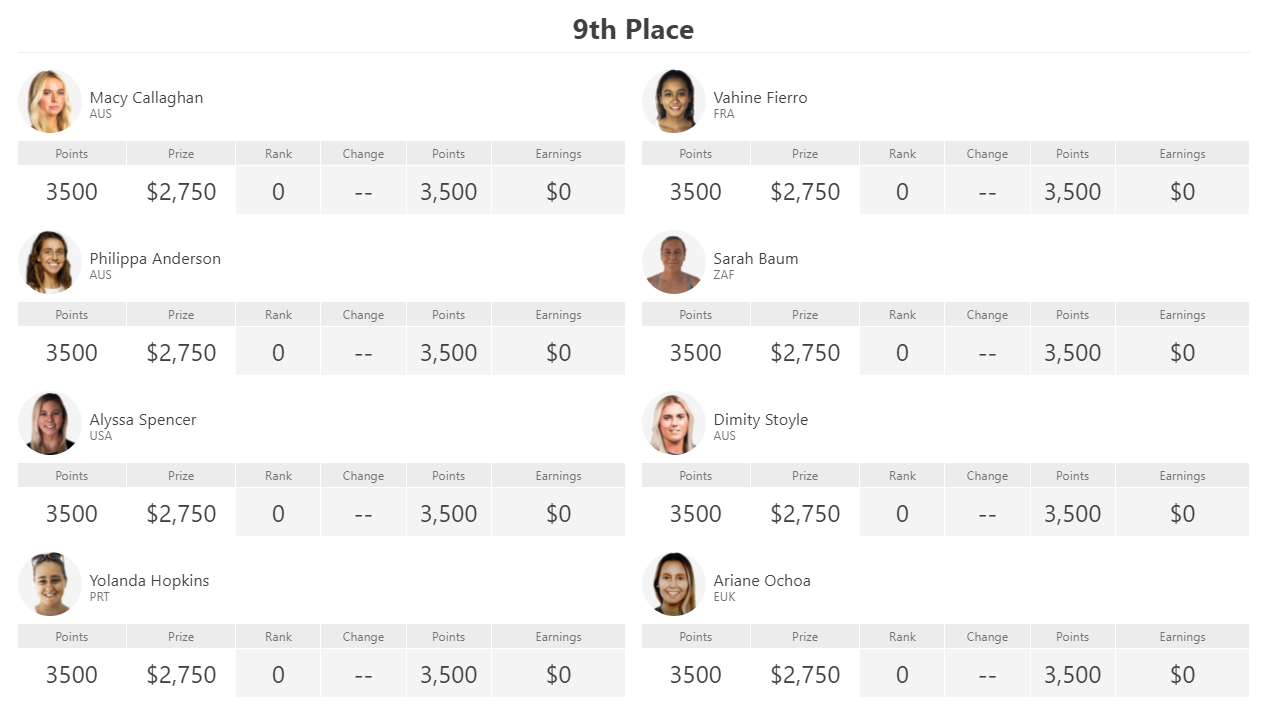Select Sarah Baum's avatar picture
The width and height of the screenshot is (1268, 716).
coord(674,262)
